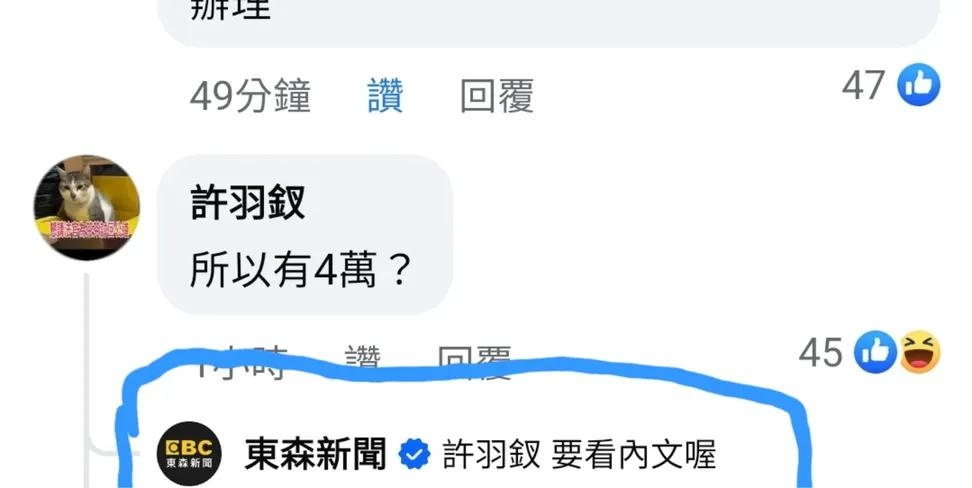Viewport: 972px width, 488px height.
Task: Click the laughing haha reaction emoji
Action: point(920,352)
